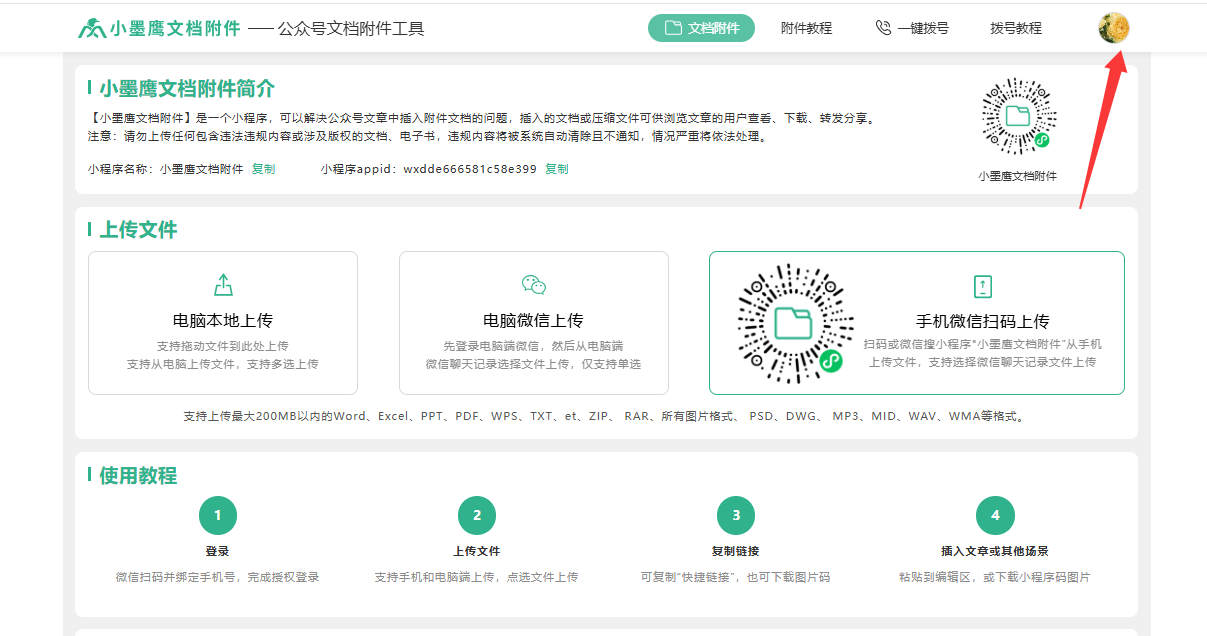The height and width of the screenshot is (636, 1207).
Task: Click the 可复制"快捷链接" description text
Action: tap(735, 577)
